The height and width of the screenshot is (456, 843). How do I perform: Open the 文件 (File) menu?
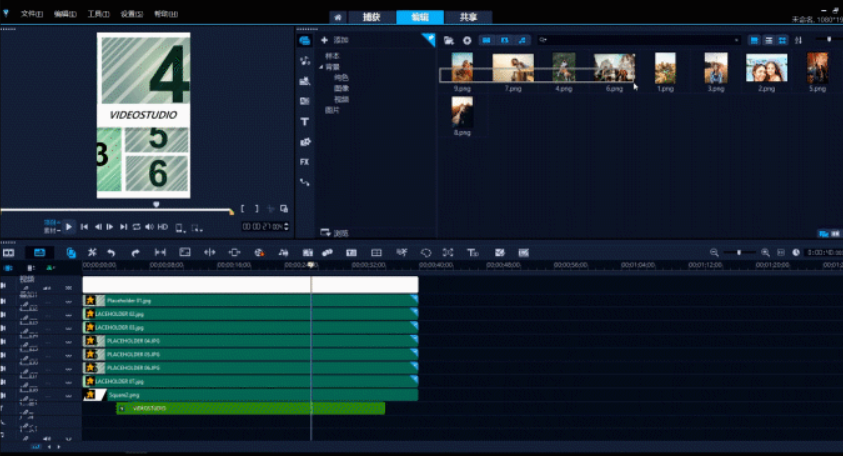point(31,14)
